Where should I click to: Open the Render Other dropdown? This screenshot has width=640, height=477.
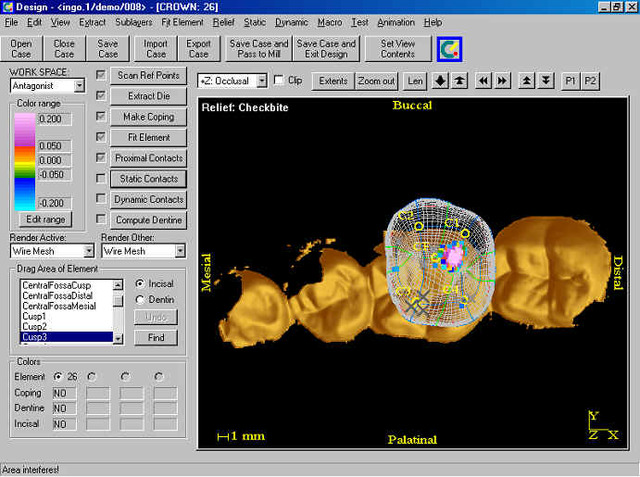tap(180, 251)
